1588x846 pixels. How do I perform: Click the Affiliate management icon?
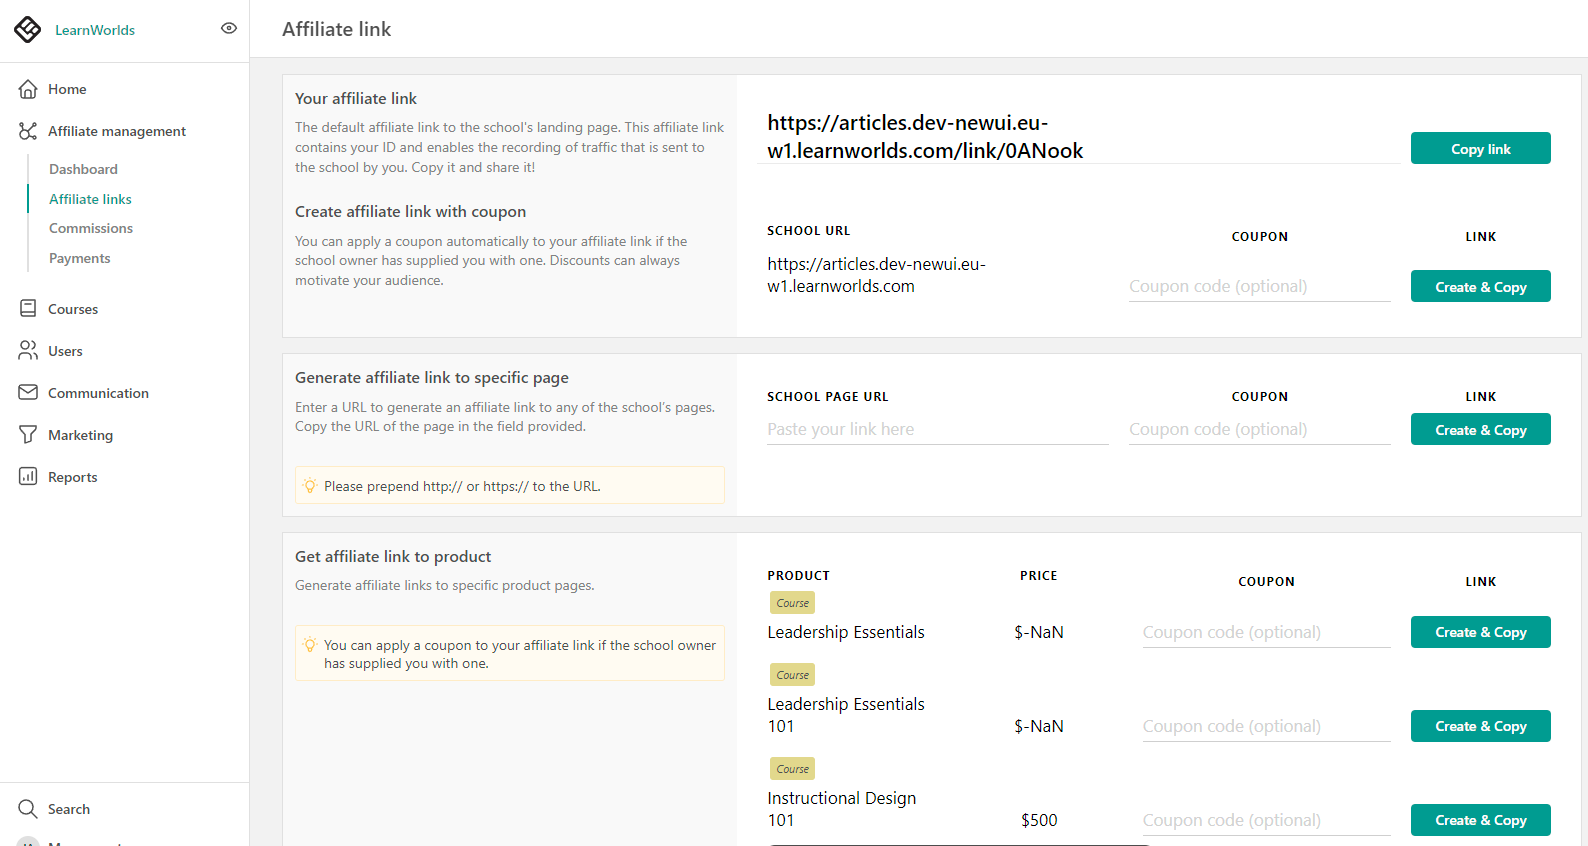pos(28,131)
